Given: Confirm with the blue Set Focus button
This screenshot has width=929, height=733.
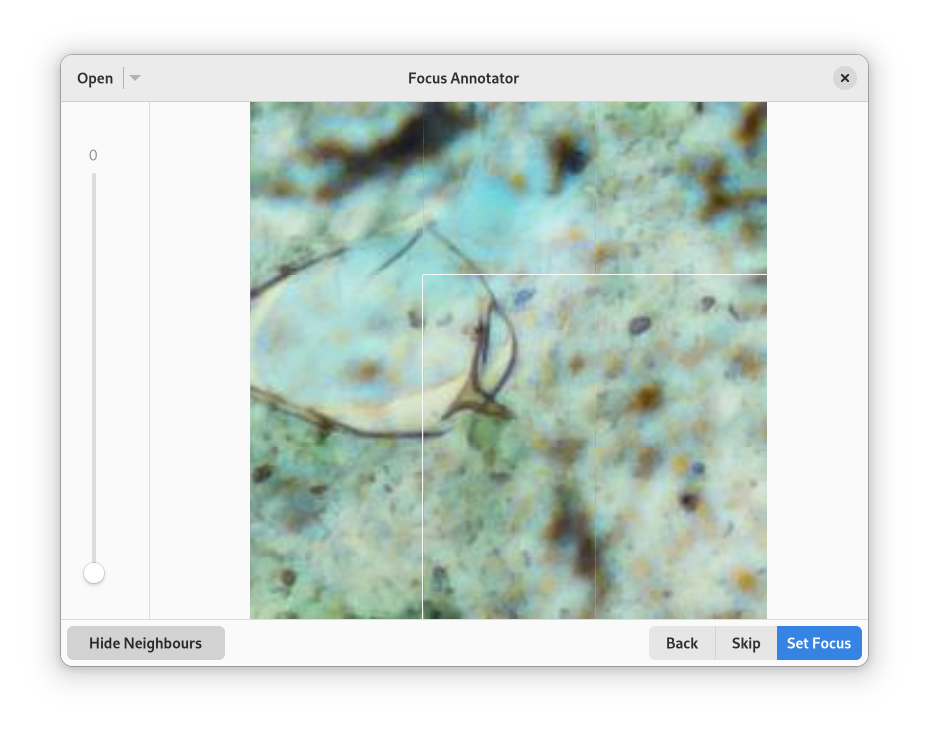Looking at the screenshot, I should (x=819, y=643).
